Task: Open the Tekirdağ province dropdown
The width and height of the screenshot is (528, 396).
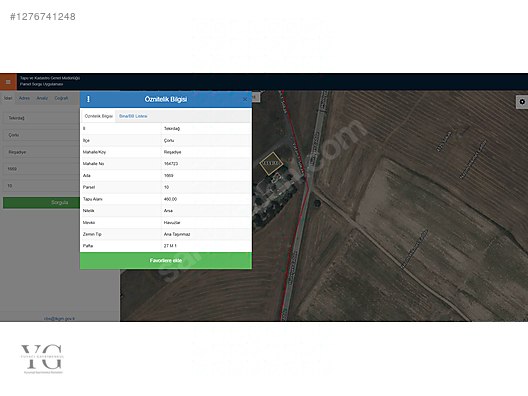Action: 41,118
